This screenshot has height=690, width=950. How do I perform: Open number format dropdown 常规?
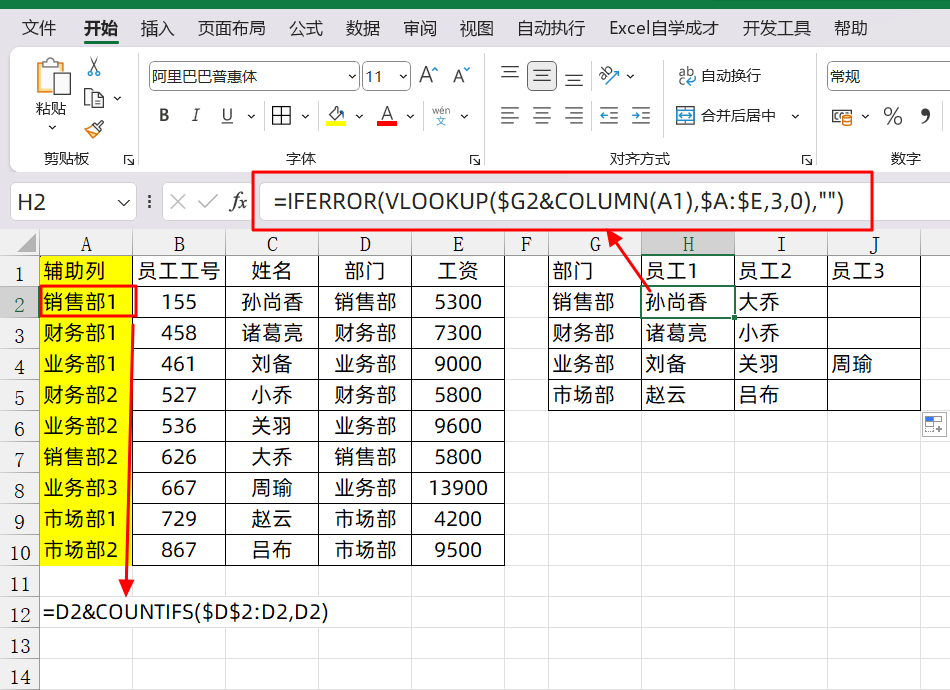pyautogui.click(x=888, y=76)
